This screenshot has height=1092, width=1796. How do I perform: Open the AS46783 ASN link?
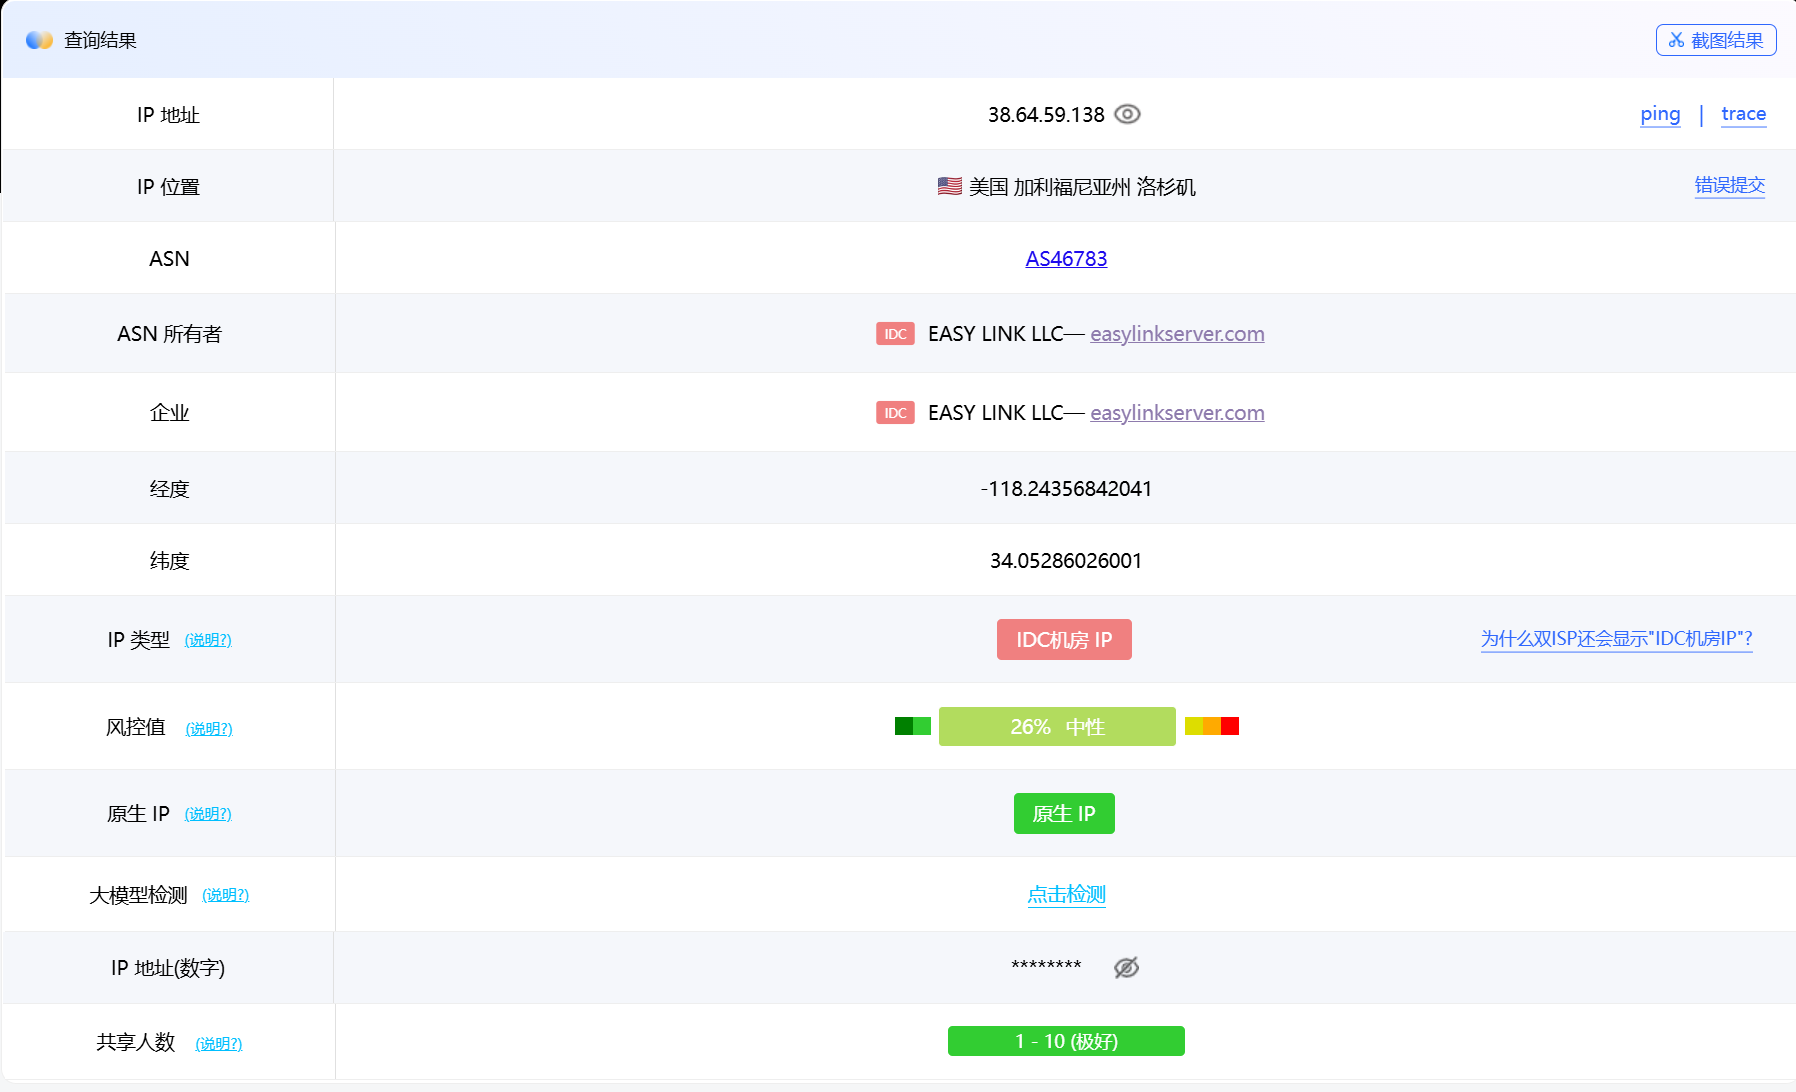pos(1066,259)
